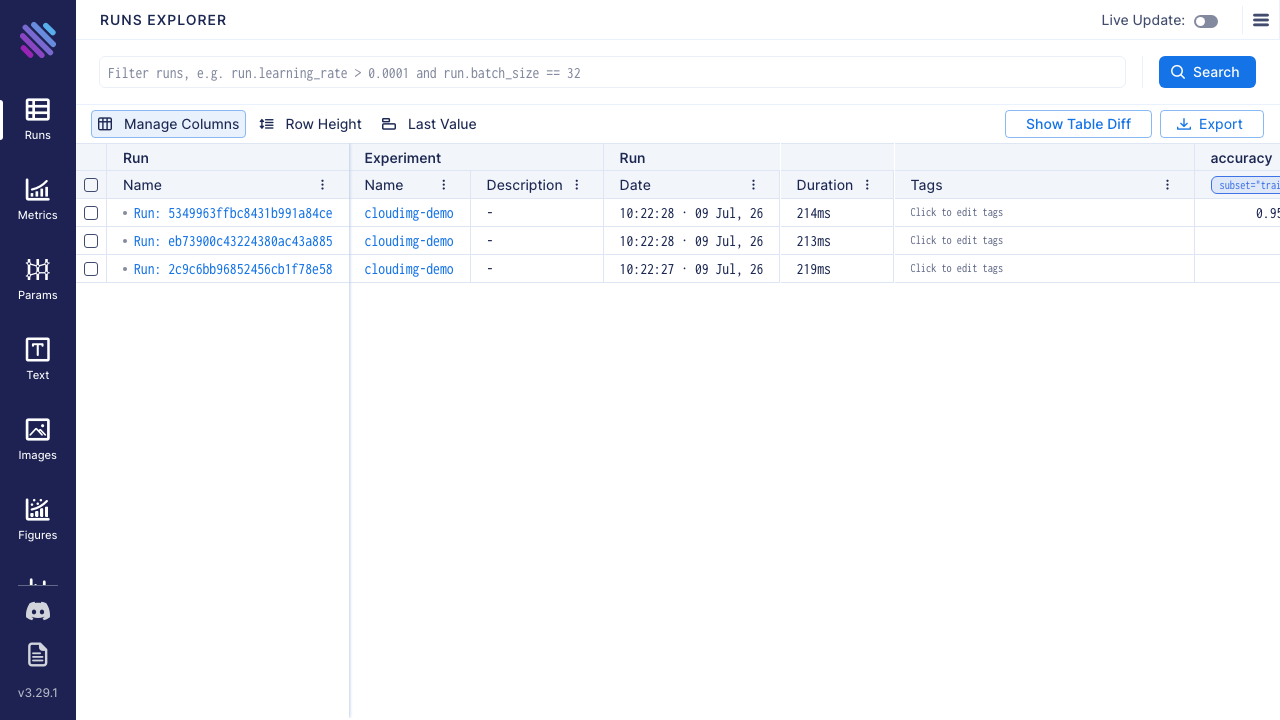Open run 5349963ffbc8431b991a84ce

click(x=233, y=213)
